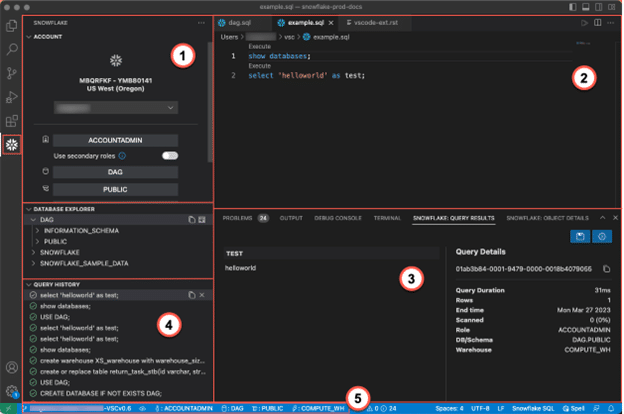624x414 pixels.
Task: Open the Debug Console tab
Action: (x=338, y=218)
